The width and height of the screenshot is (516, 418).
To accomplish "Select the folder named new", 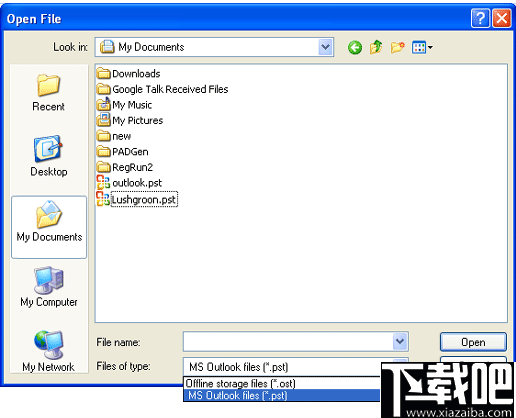I will click(x=114, y=136).
